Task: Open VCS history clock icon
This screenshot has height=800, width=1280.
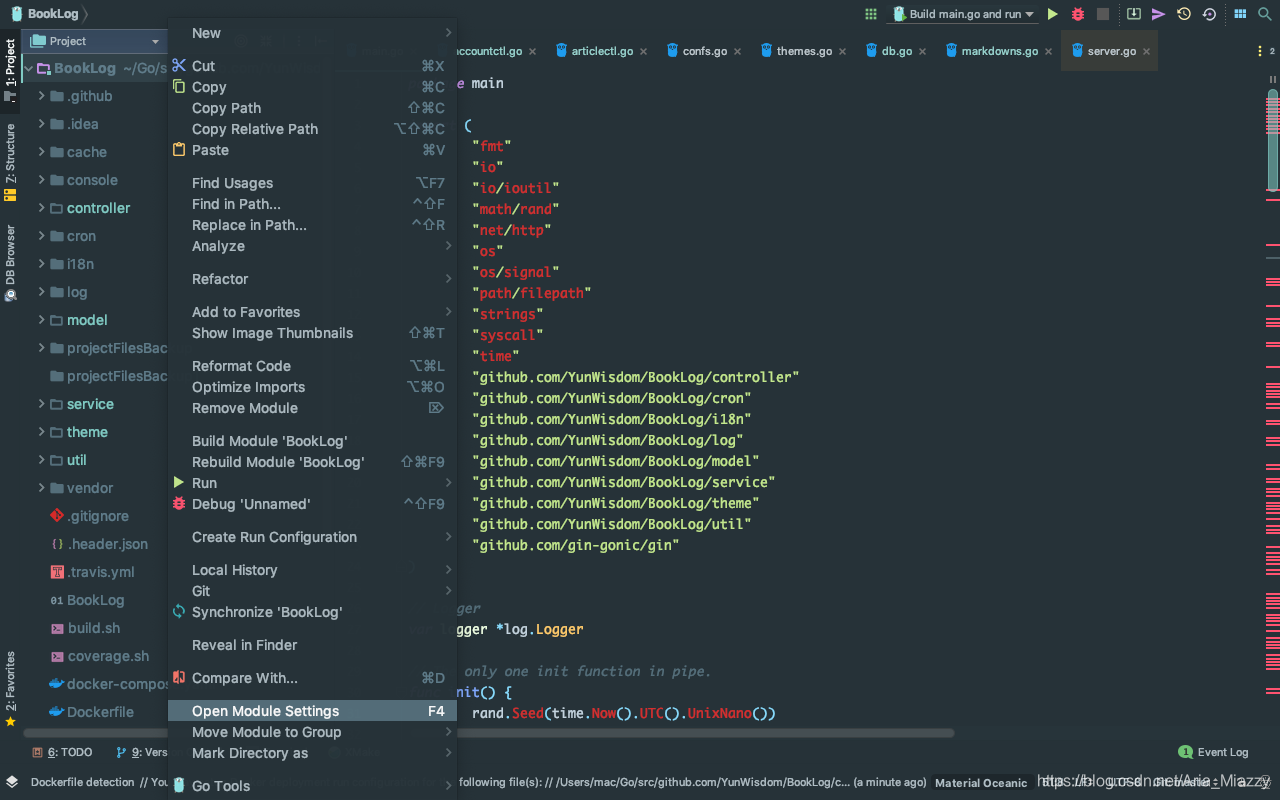Action: (1184, 14)
